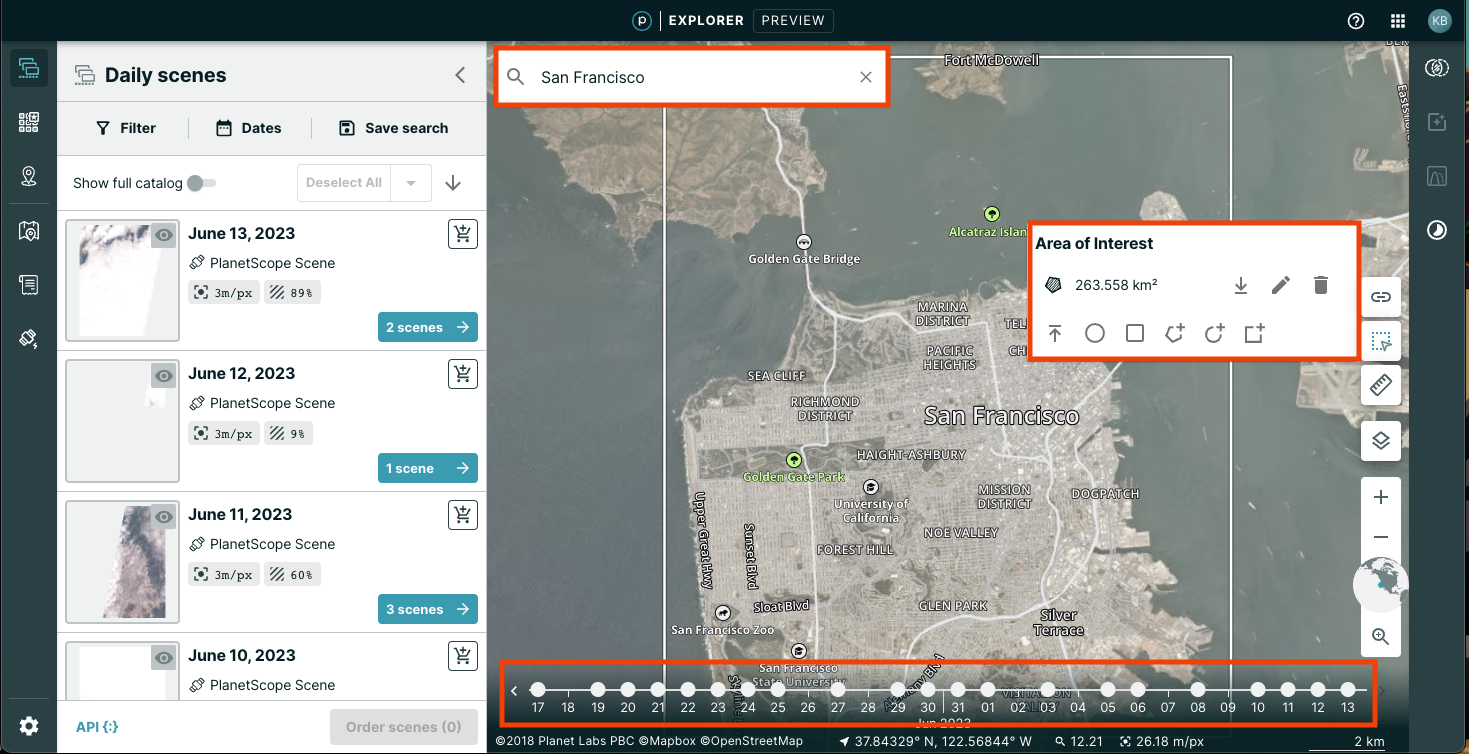This screenshot has height=754, width=1469.
Task: Toggle visibility eye on June 12, 2023 scene
Action: point(164,375)
